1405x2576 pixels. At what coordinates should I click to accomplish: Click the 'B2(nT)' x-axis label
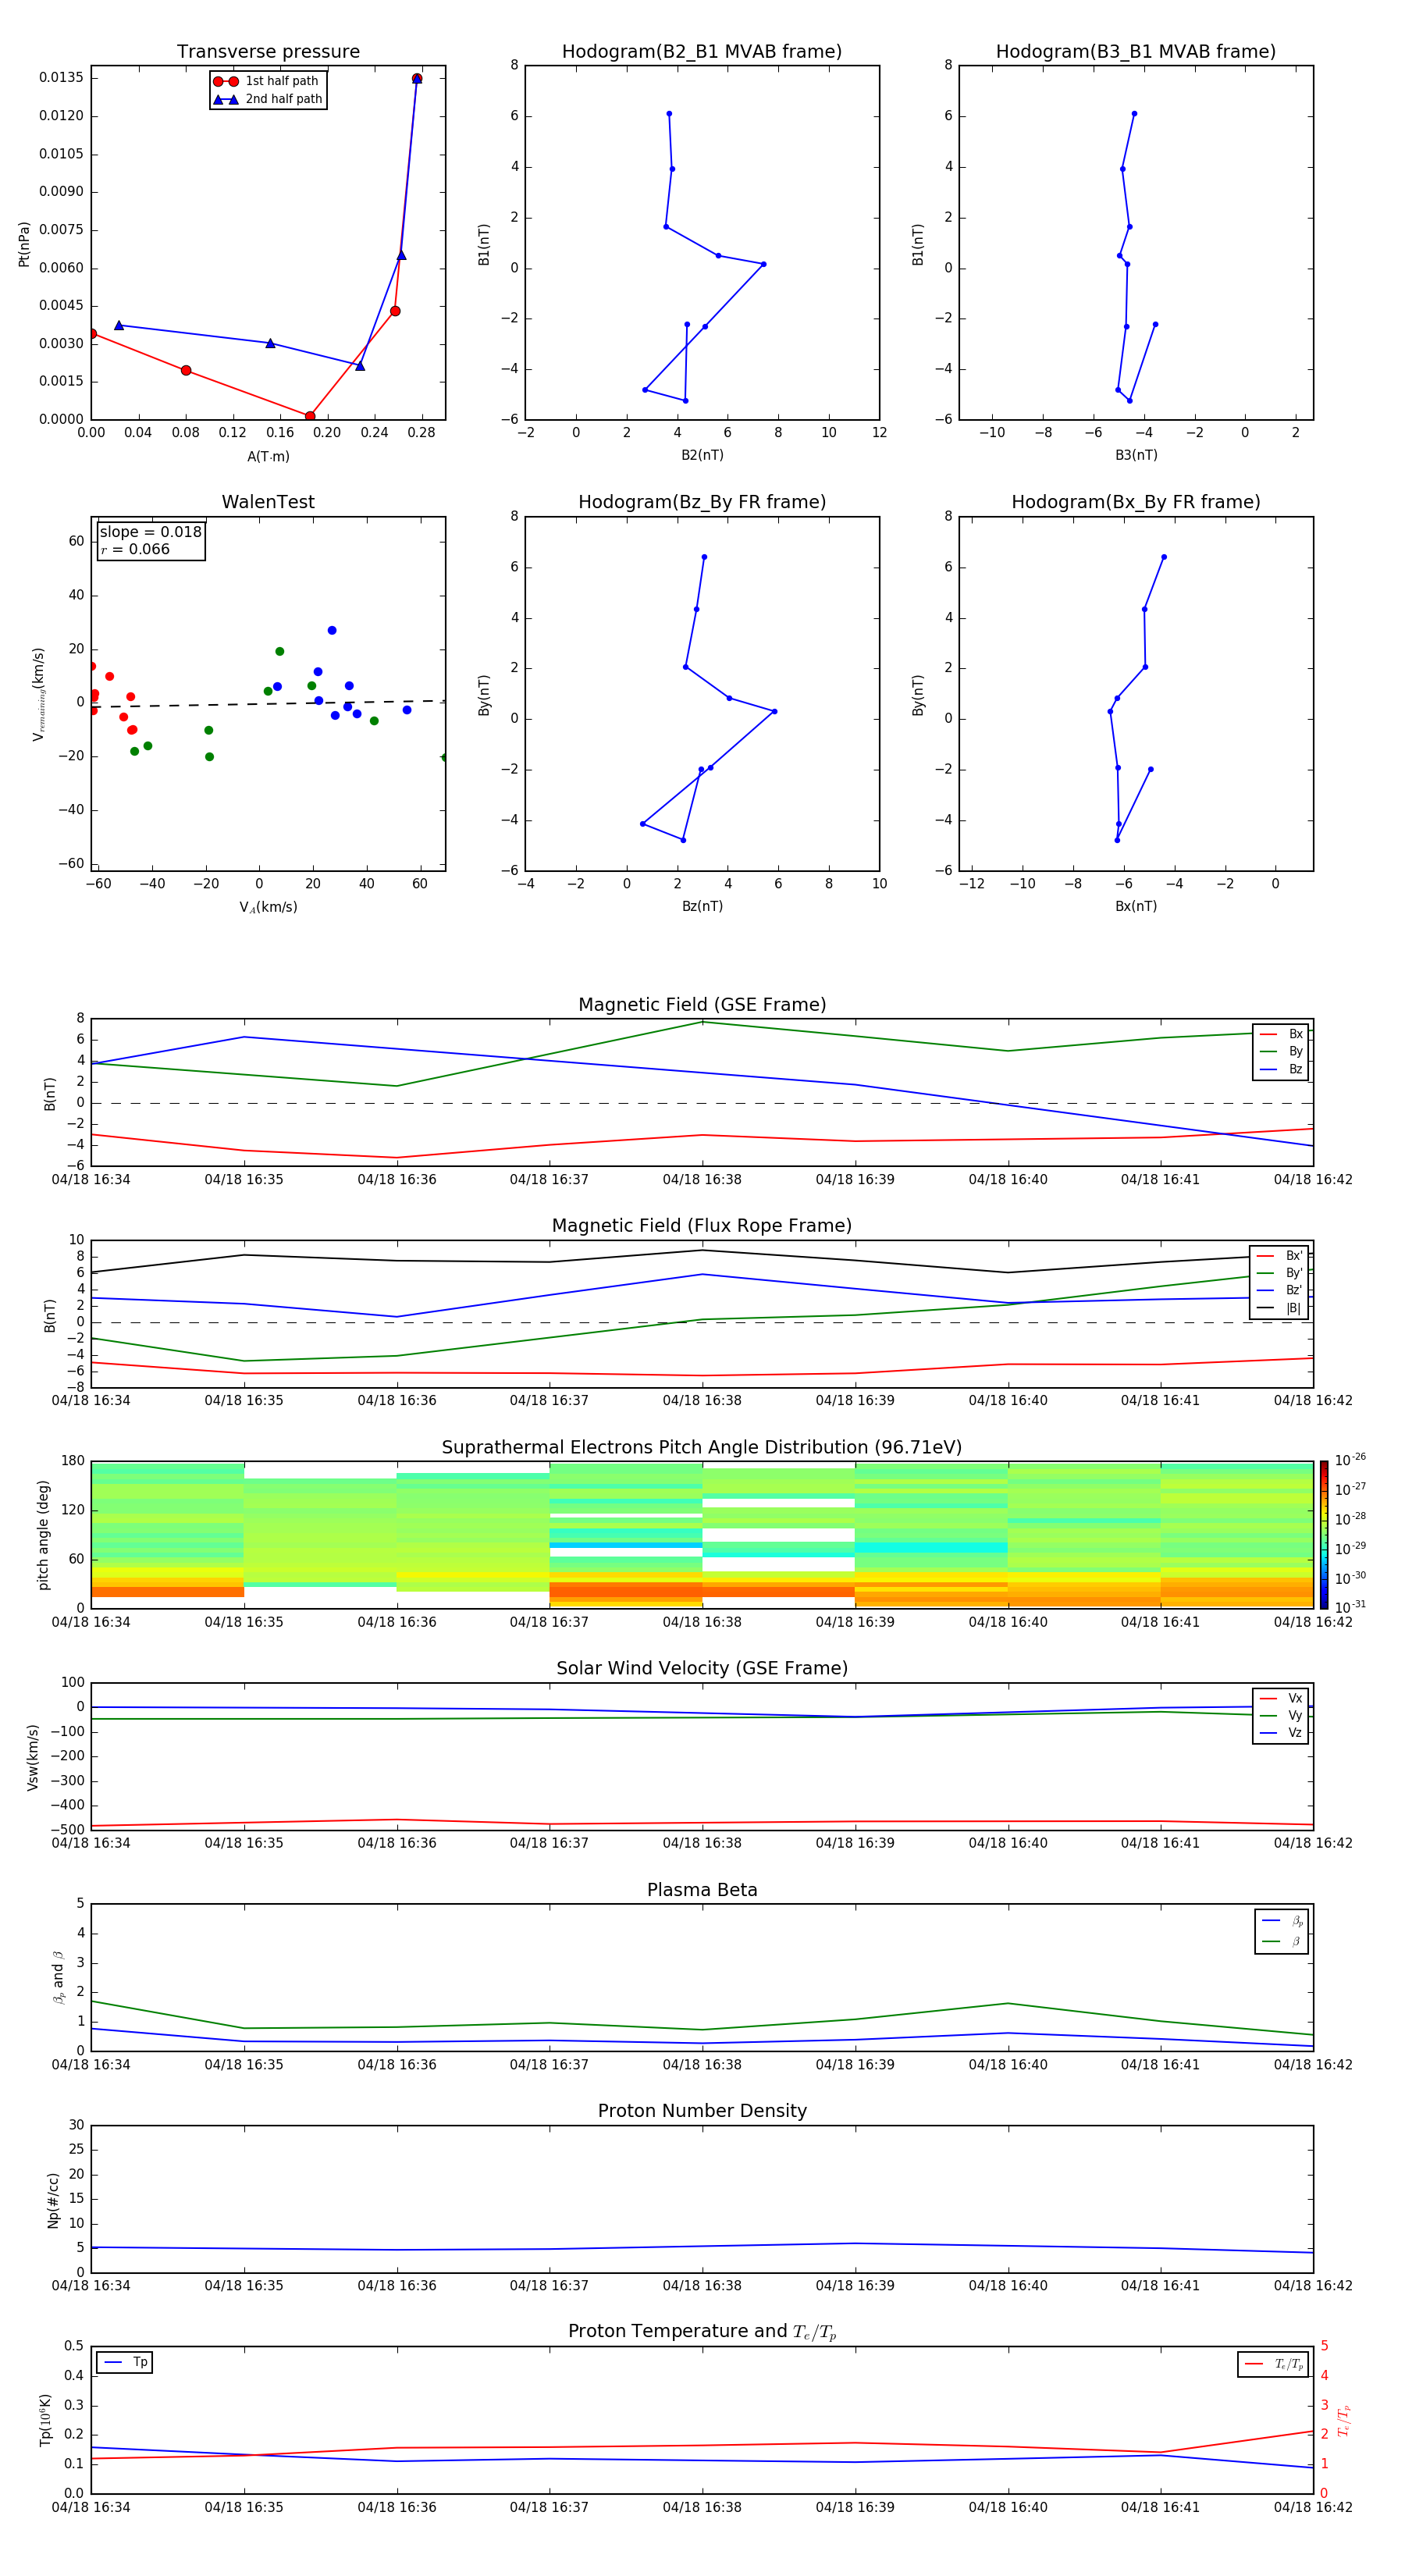(702, 455)
